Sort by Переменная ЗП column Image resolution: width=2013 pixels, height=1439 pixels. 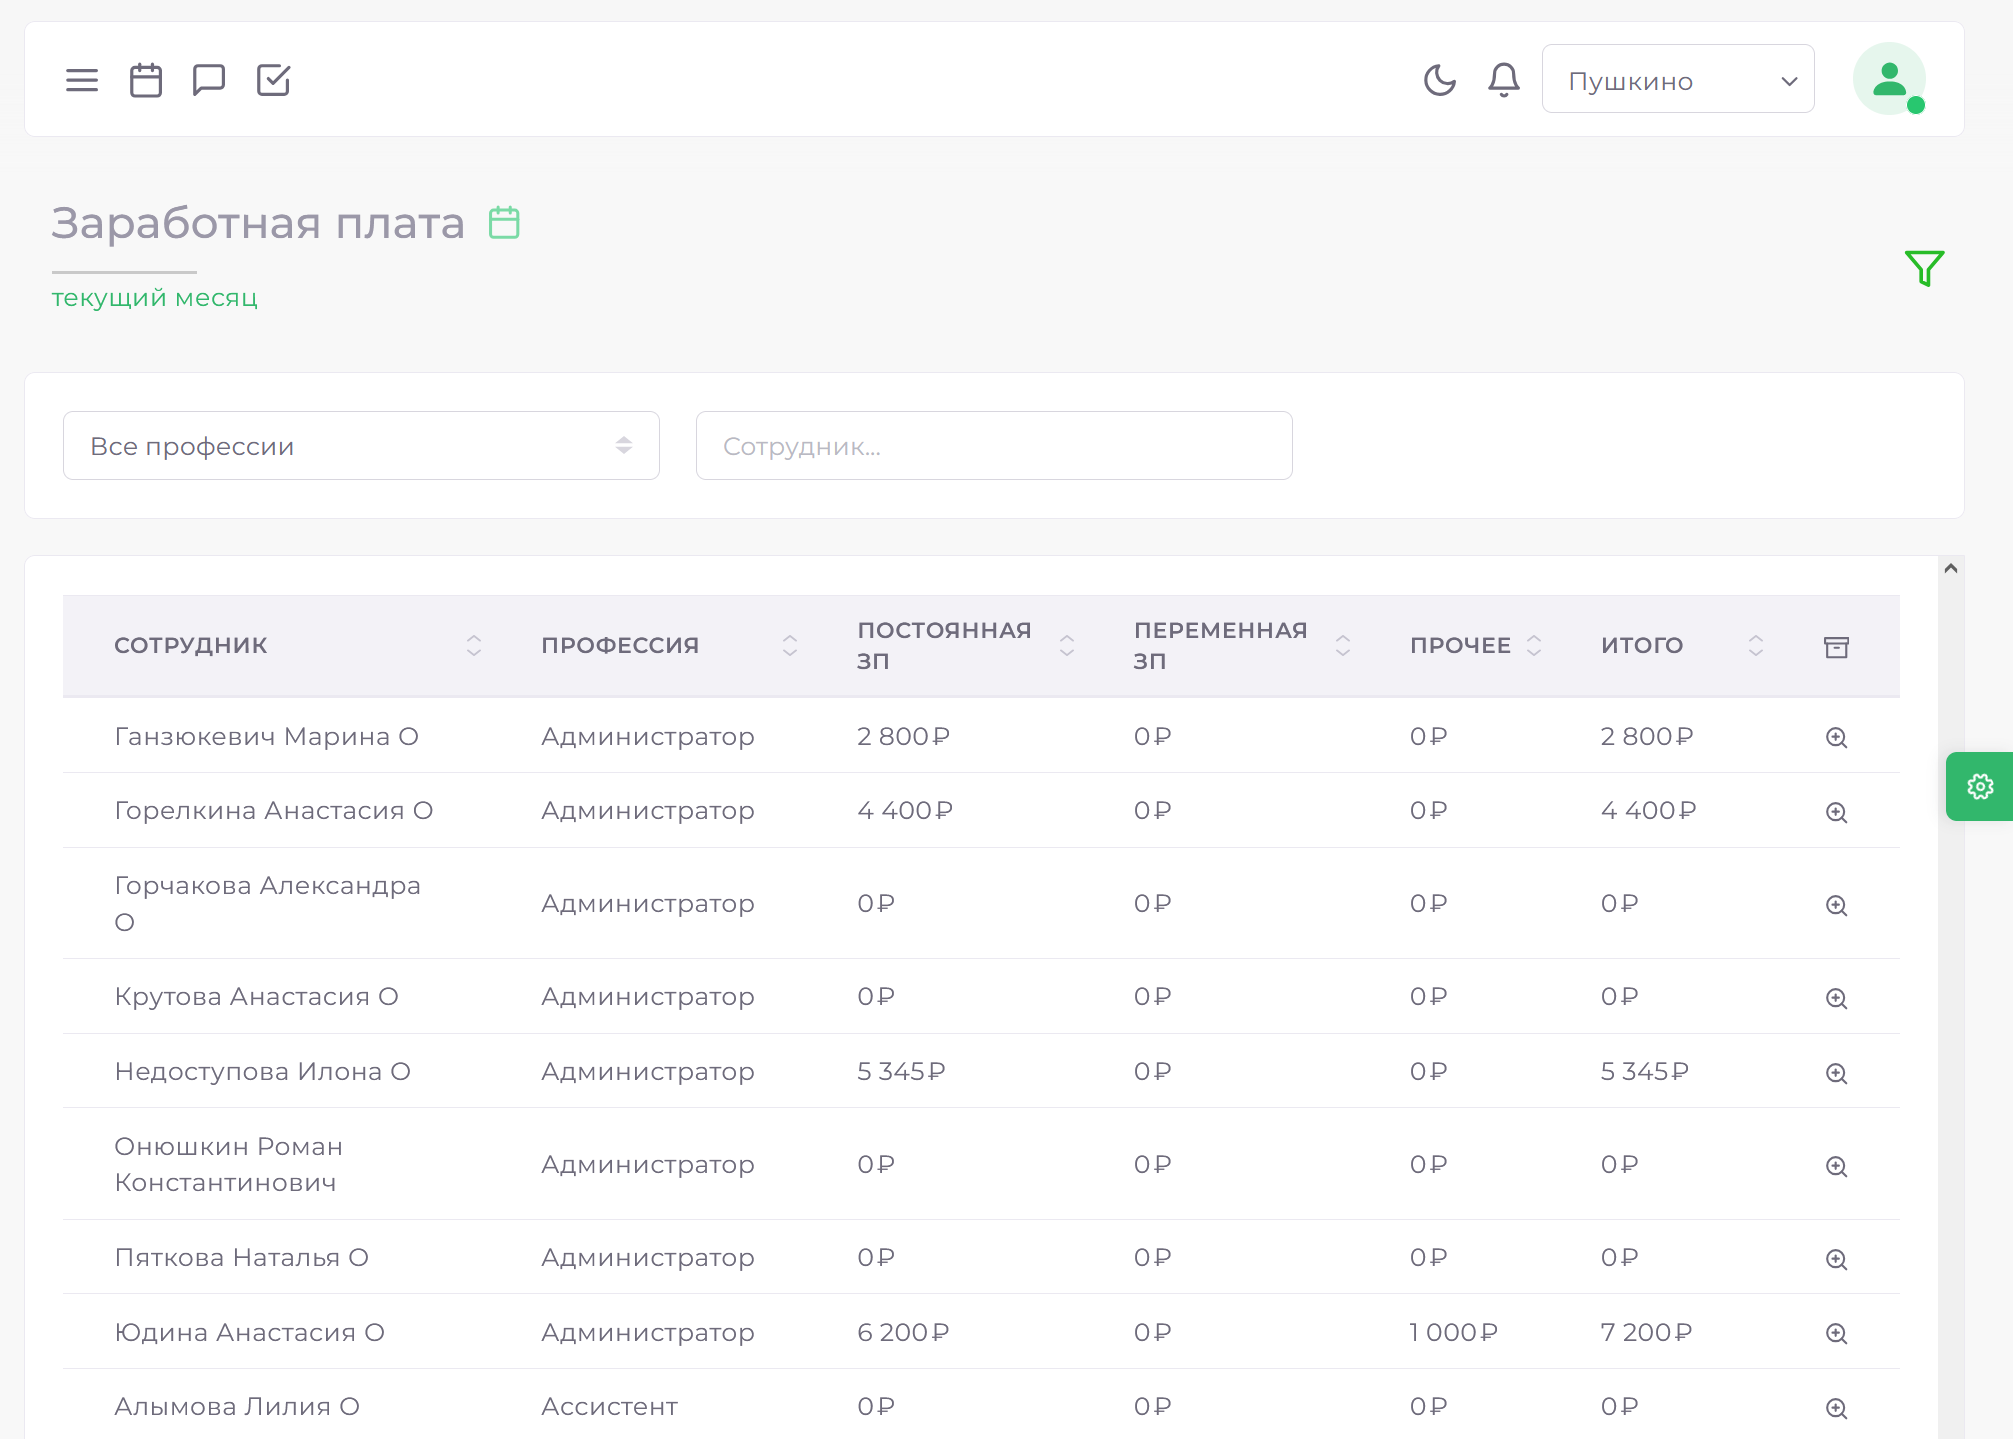pos(1343,646)
